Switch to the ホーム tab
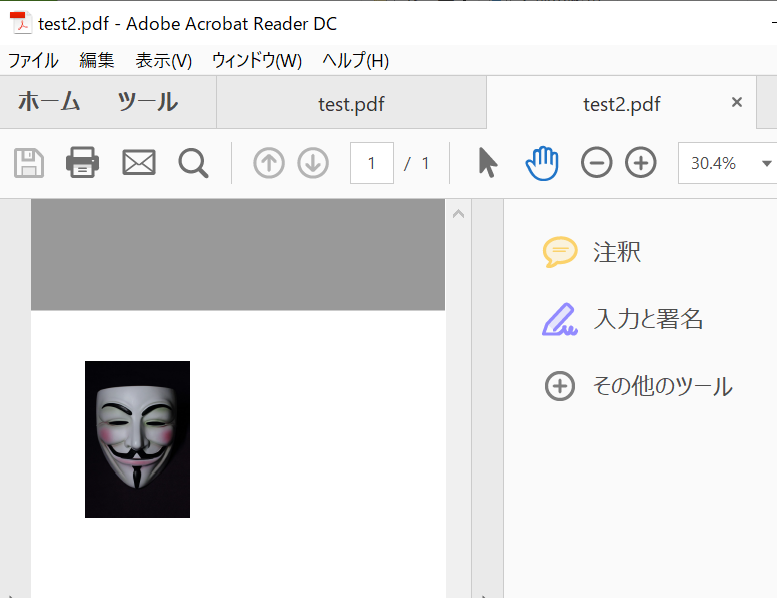Screen dimensions: 777x598 tap(49, 102)
